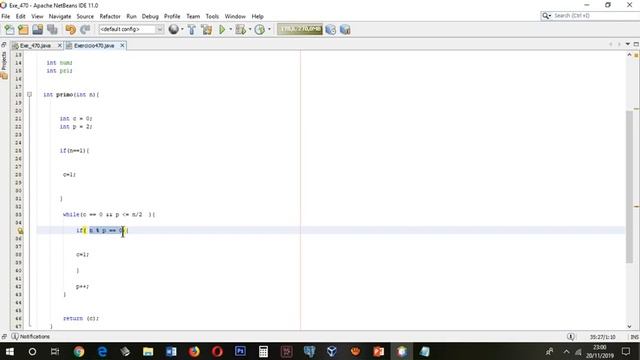Viewport: 640px width, 360px height.
Task: Expand the Run project dropdown arrow
Action: coord(230,29)
